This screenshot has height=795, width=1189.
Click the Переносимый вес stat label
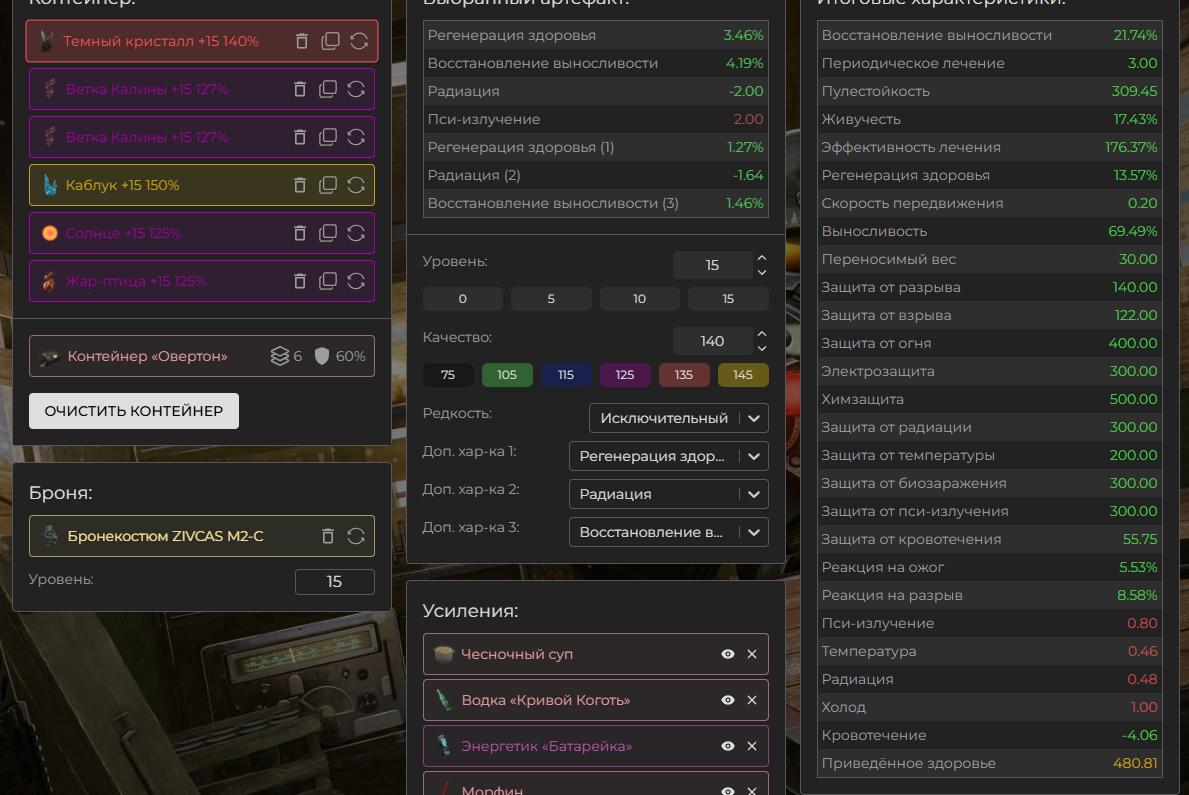(889, 259)
